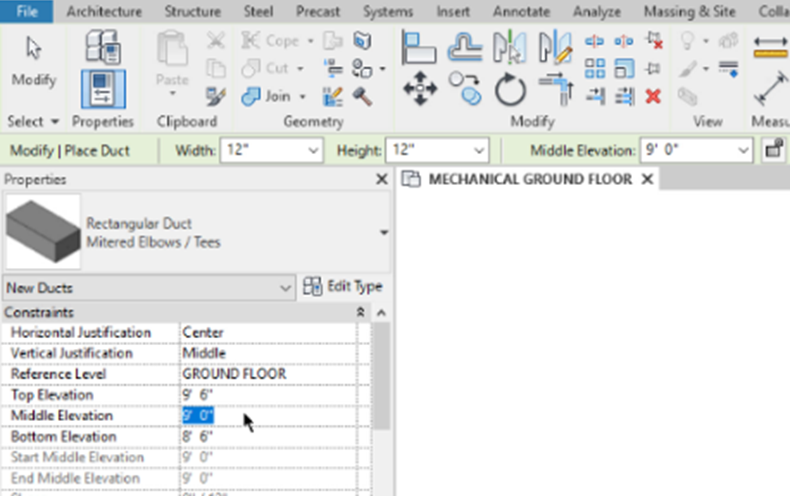Select Trim/Extend Multiple Elements tool
Viewport: 790px width, 496px height.
(x=624, y=96)
